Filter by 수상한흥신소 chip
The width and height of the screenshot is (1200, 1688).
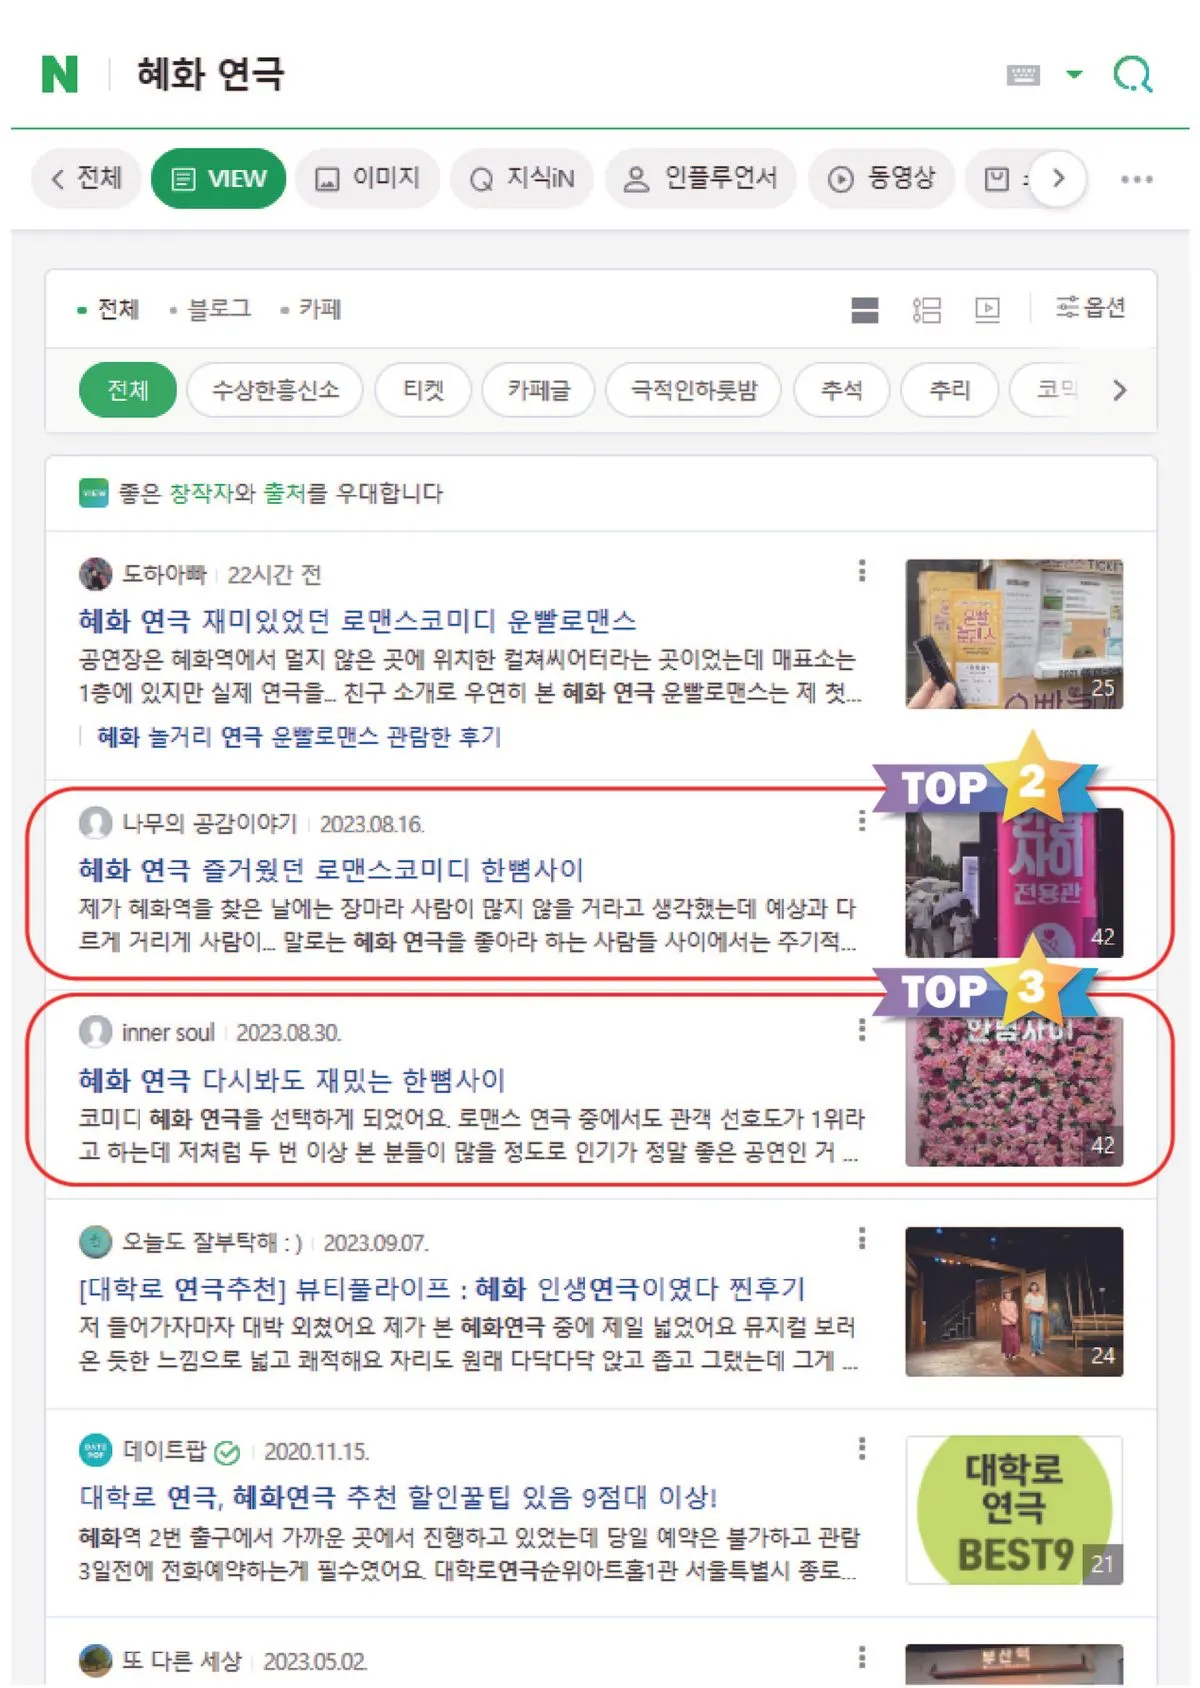pyautogui.click(x=275, y=390)
